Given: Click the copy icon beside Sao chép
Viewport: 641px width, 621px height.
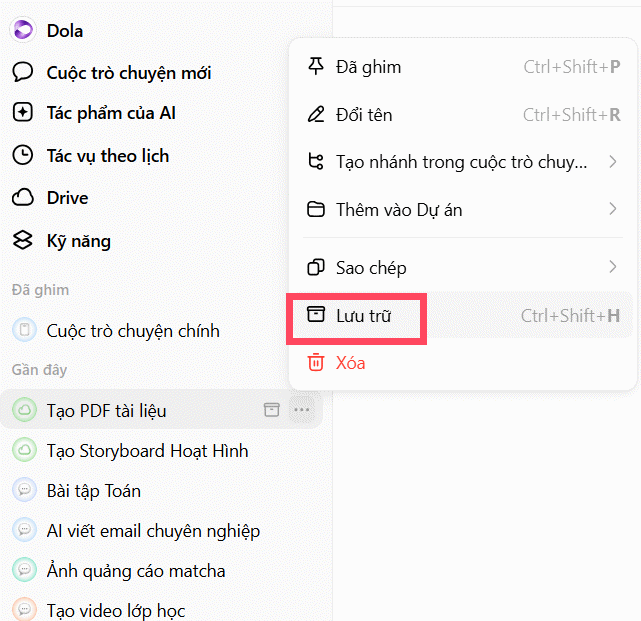Looking at the screenshot, I should 316,267.
